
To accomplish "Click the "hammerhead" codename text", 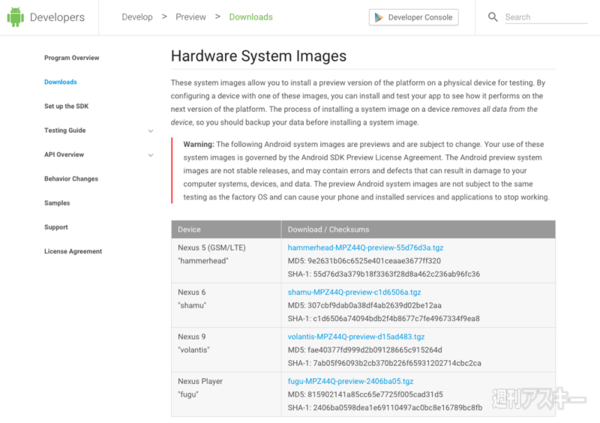I will click(x=203, y=261).
